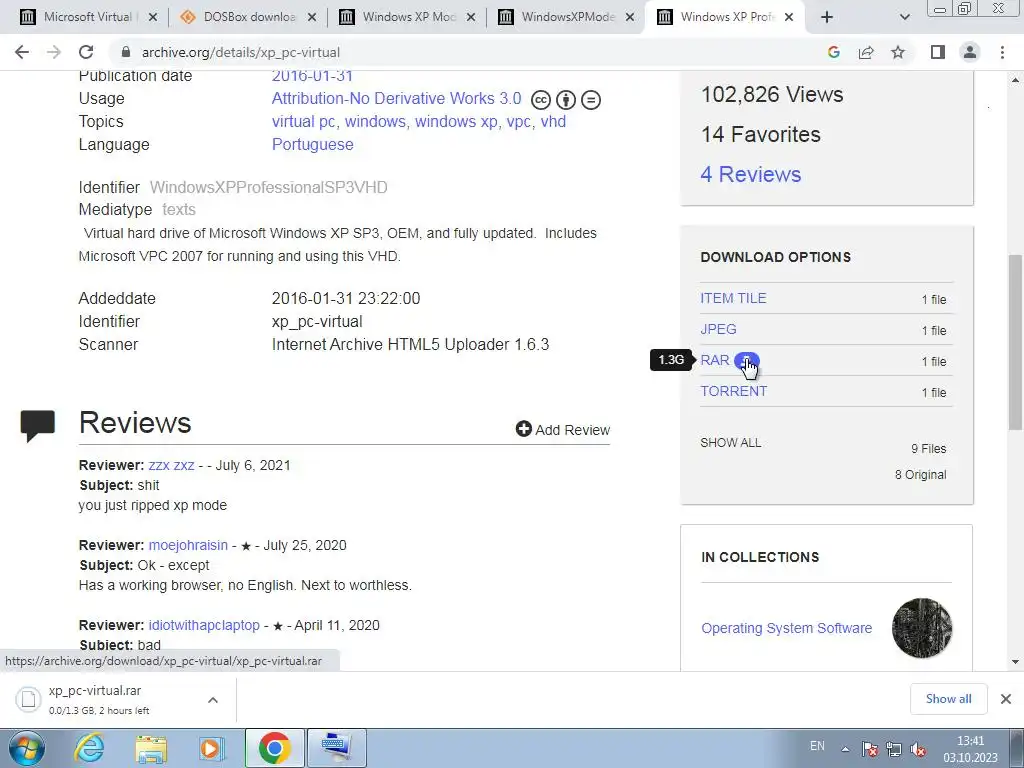Open reviewer idiotwithapclaptop profile

click(x=204, y=625)
